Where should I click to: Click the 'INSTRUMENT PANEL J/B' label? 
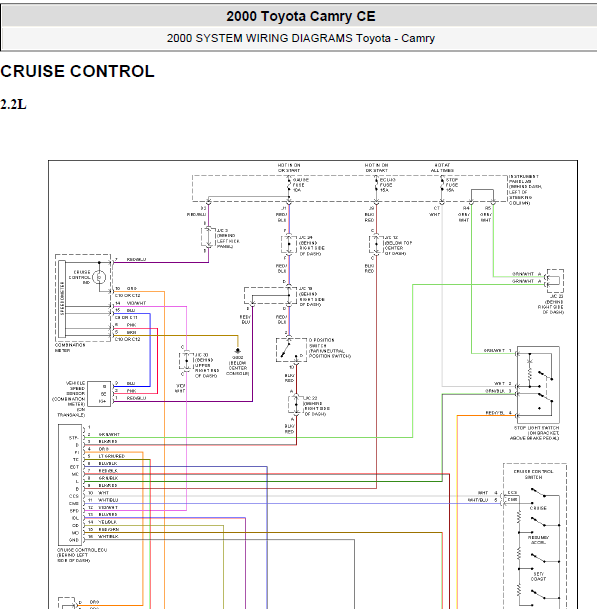pos(525,190)
